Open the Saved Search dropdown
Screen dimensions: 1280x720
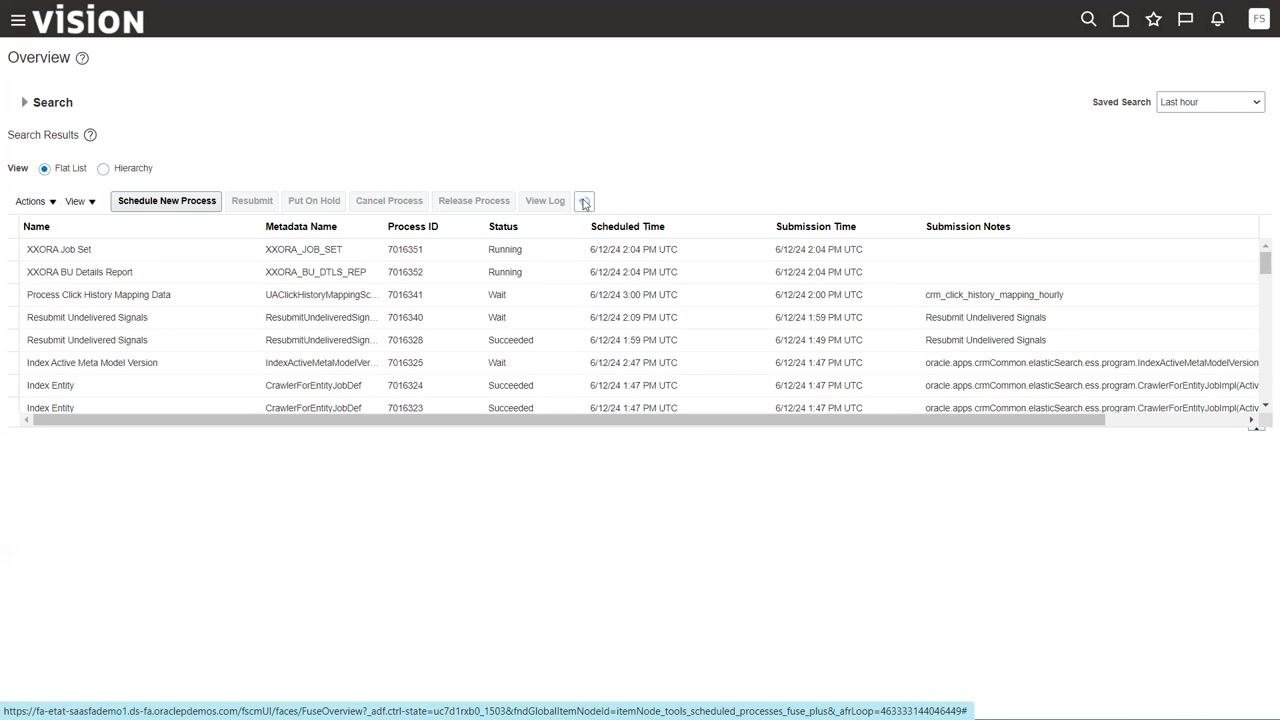pyautogui.click(x=1210, y=102)
